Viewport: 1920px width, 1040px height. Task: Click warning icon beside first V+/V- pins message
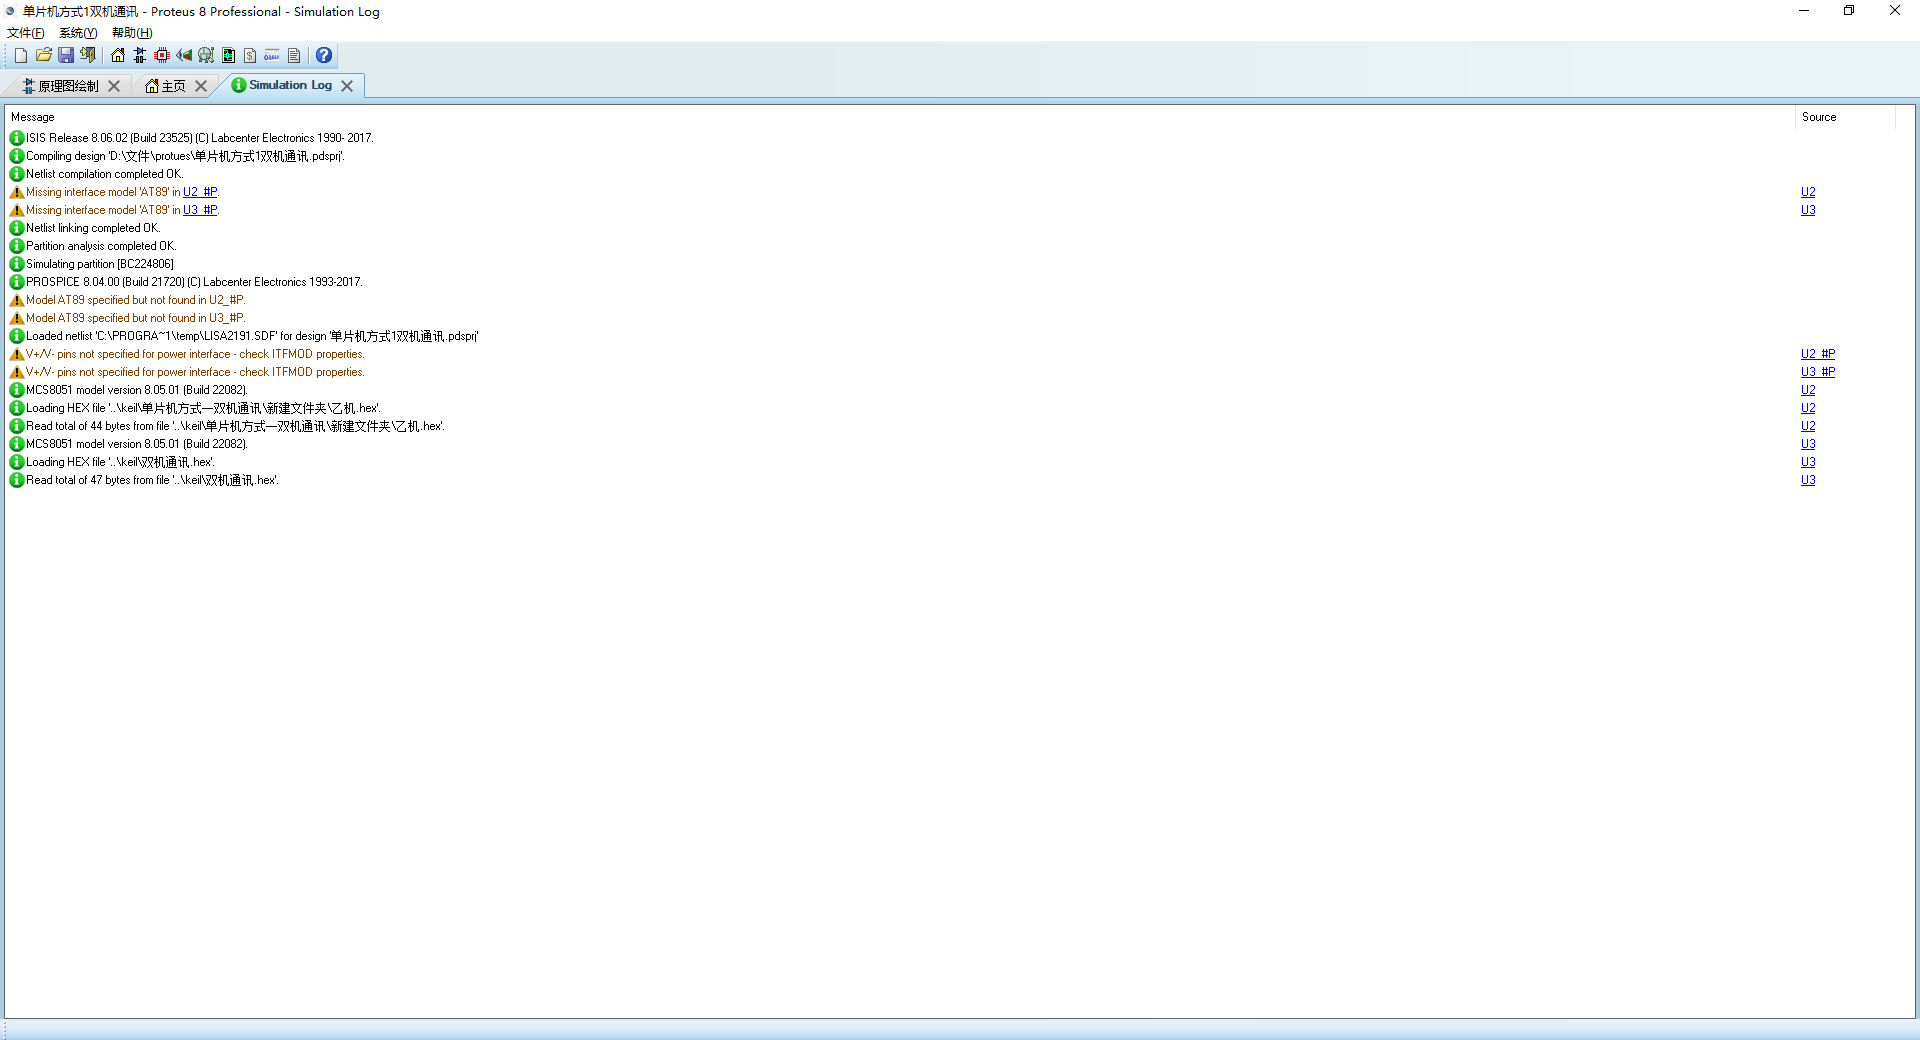click(x=17, y=354)
